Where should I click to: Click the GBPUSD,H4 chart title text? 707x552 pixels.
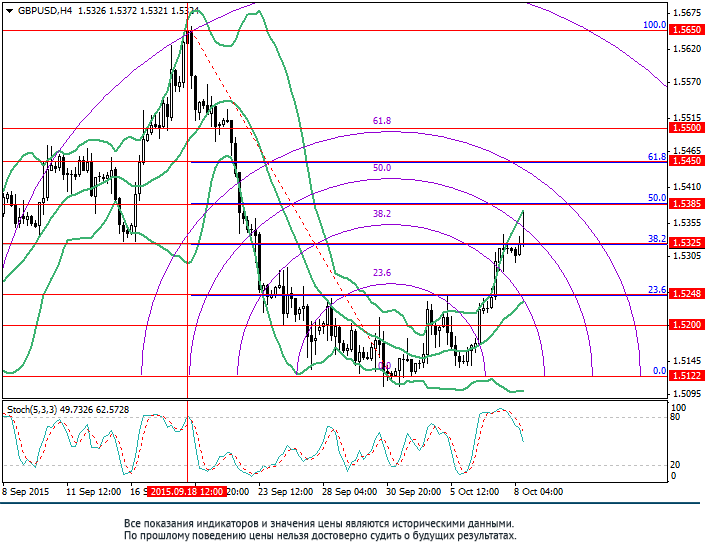[45, 11]
